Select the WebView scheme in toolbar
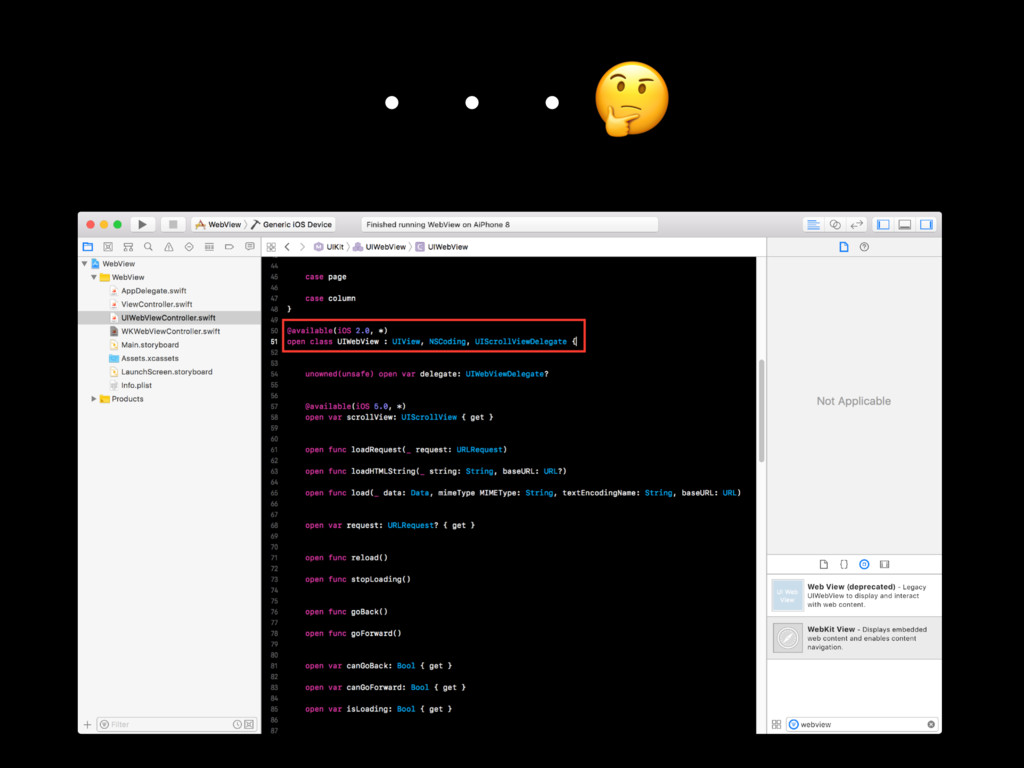Viewport: 1024px width, 768px height. 218,224
